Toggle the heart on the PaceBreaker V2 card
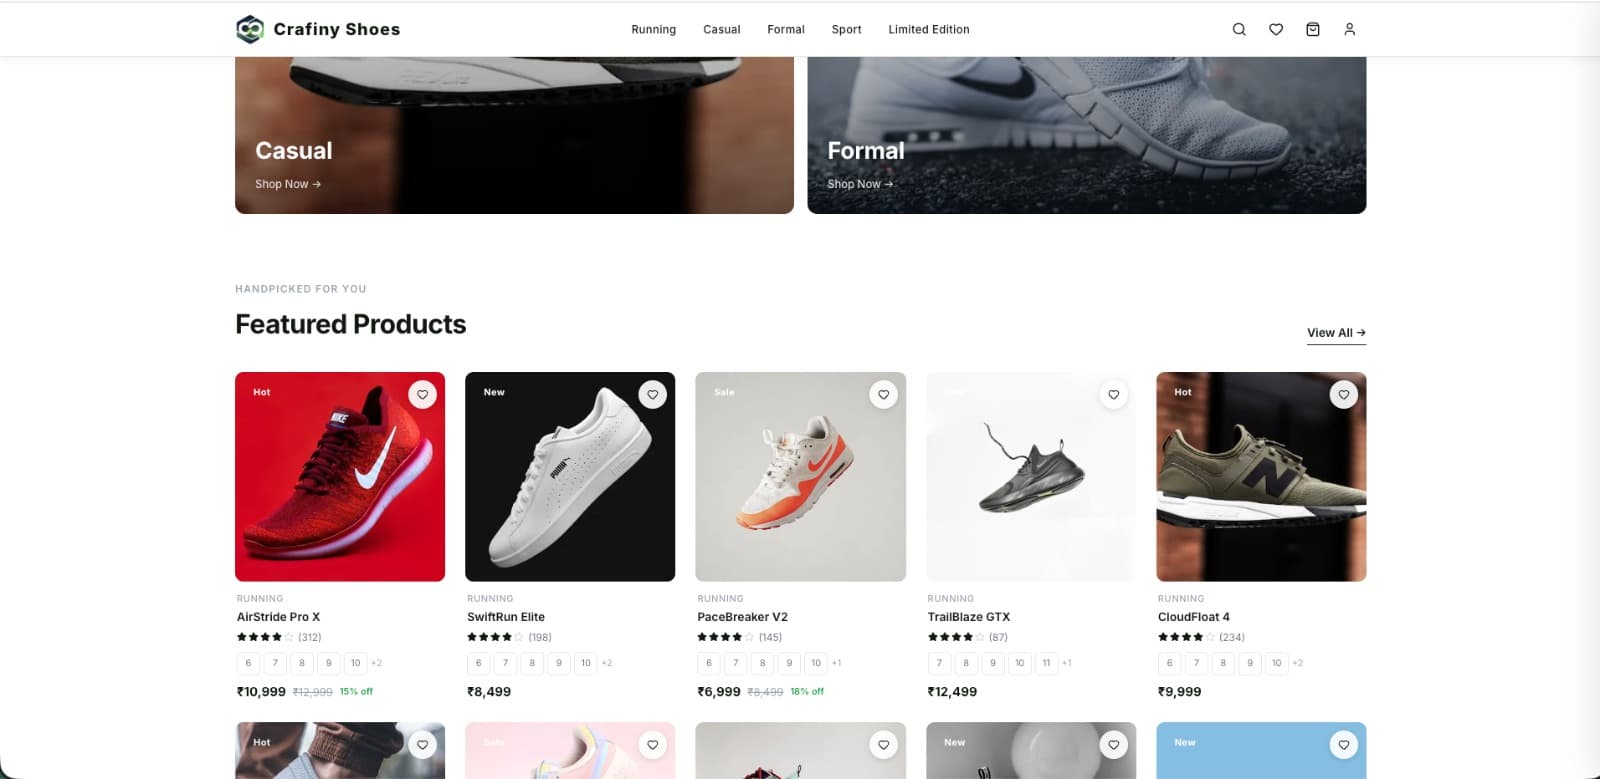The height and width of the screenshot is (779, 1600). click(x=883, y=394)
